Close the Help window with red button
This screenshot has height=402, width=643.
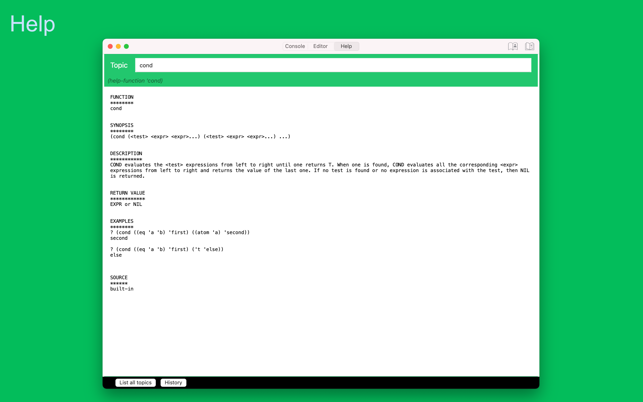click(110, 46)
